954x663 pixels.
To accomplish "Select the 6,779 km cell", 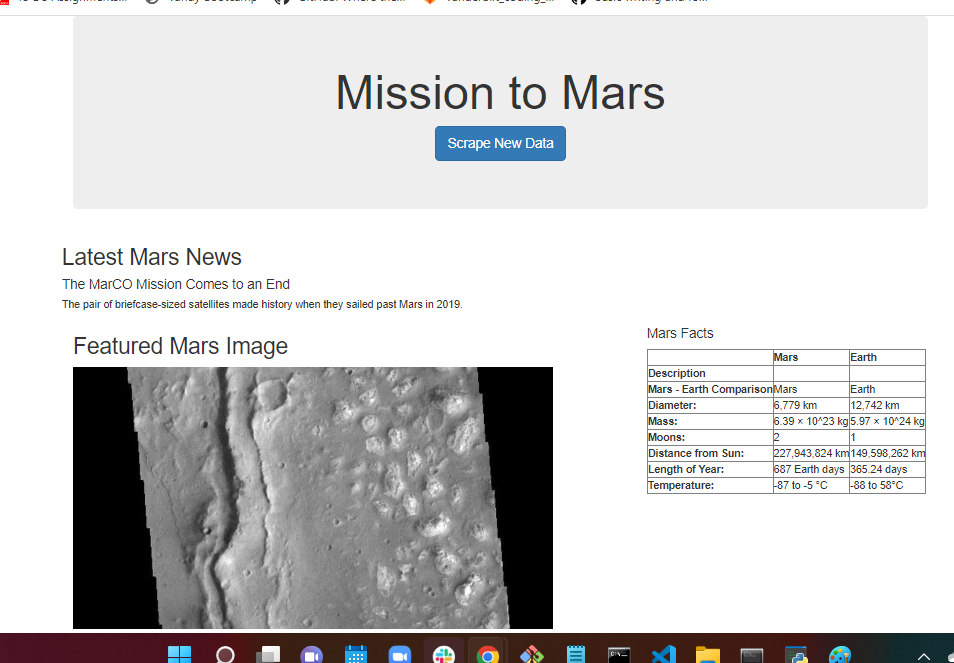I will coord(811,405).
